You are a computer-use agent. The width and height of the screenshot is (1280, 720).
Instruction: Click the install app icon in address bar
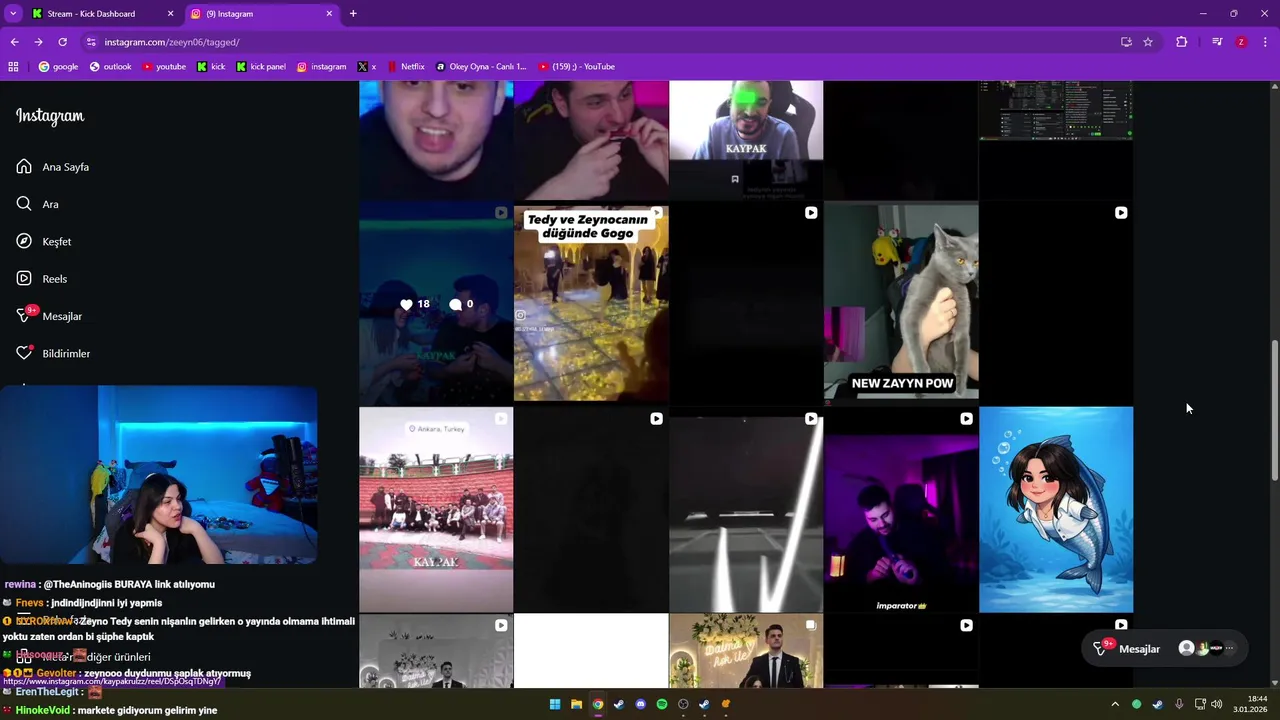point(1126,42)
